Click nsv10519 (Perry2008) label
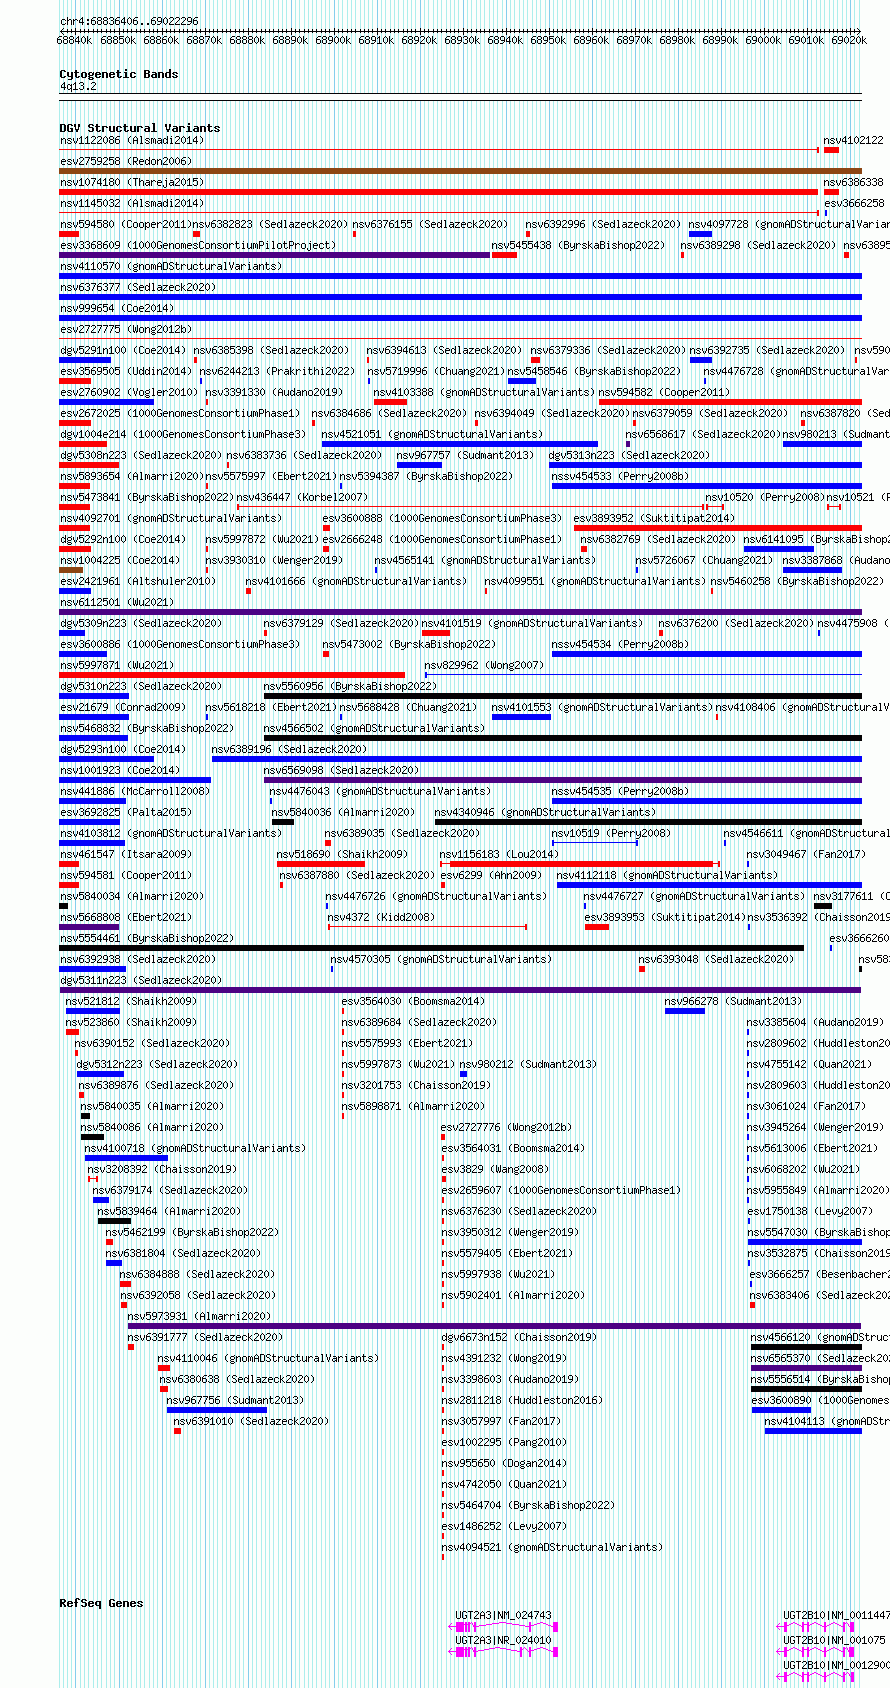The width and height of the screenshot is (890, 1688). 611,833
